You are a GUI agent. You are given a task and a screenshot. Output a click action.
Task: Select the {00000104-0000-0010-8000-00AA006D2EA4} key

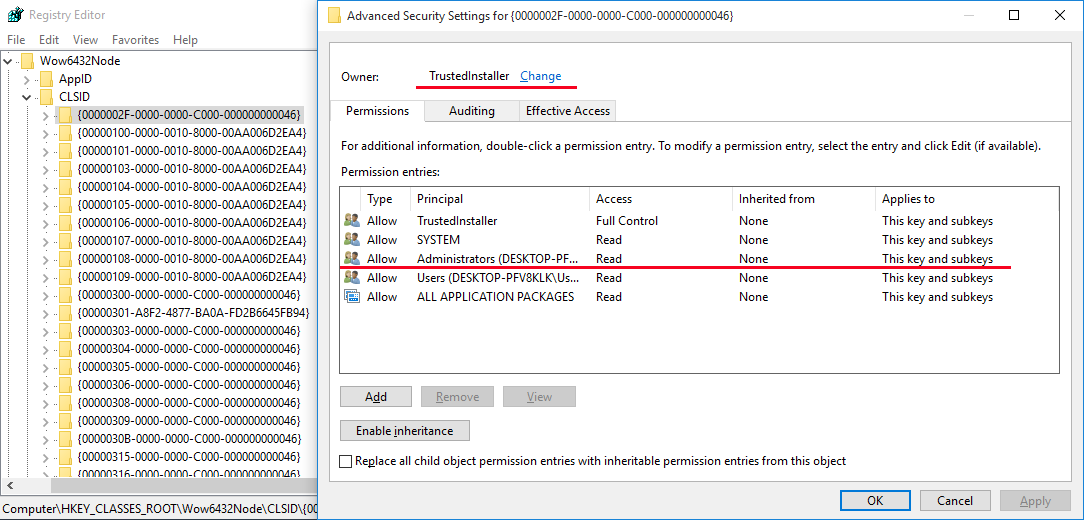point(191,187)
